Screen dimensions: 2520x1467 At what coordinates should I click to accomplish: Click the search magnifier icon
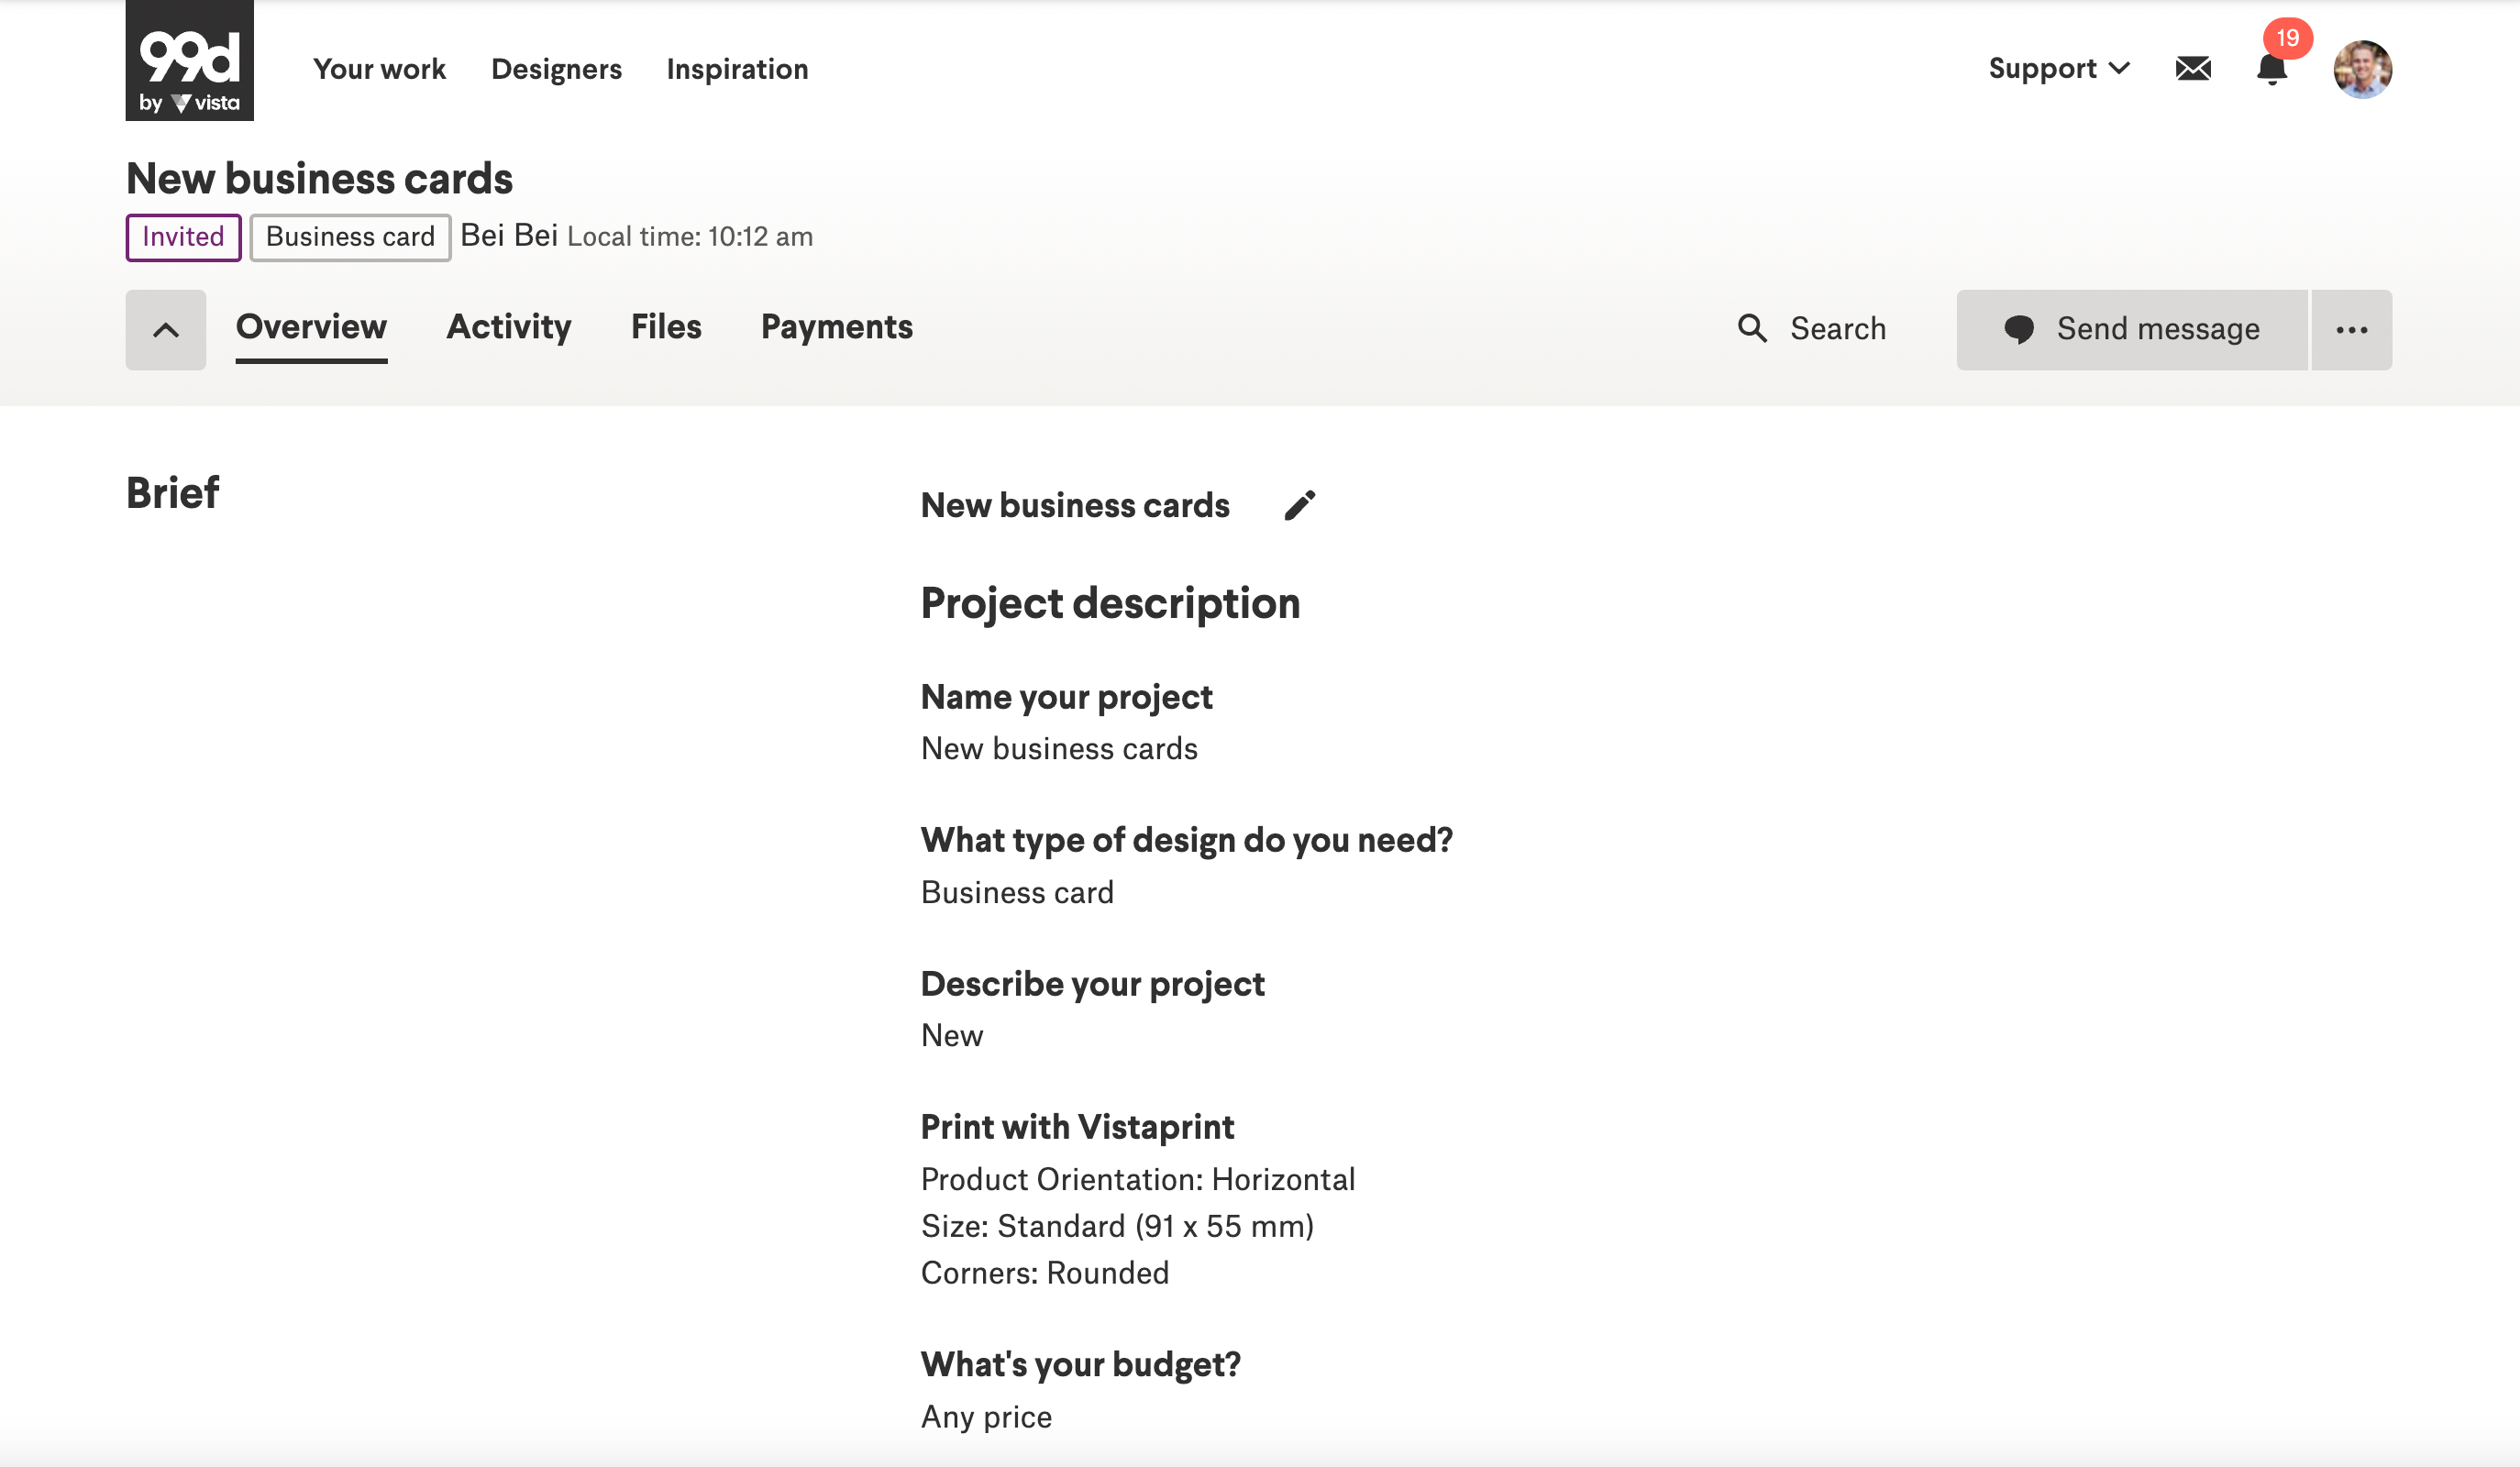point(1752,329)
